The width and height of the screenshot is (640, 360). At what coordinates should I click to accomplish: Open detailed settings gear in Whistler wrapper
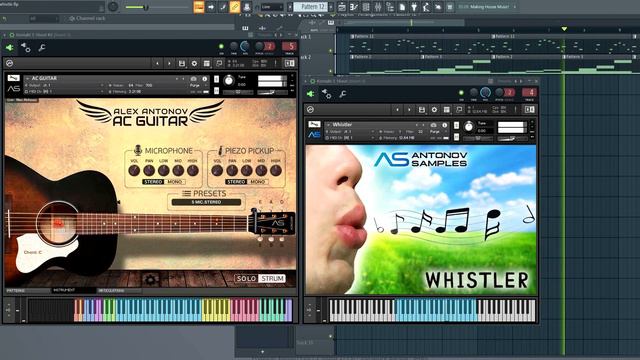coord(327,94)
